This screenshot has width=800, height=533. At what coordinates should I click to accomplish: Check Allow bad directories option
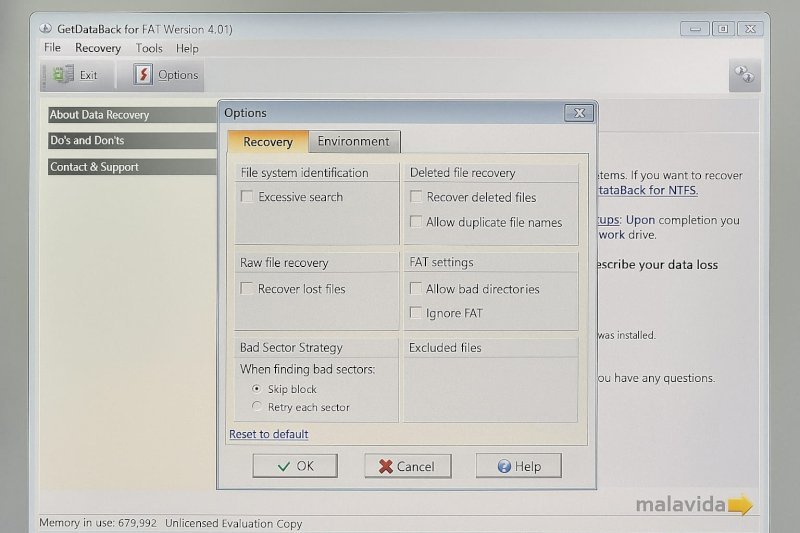(x=416, y=289)
